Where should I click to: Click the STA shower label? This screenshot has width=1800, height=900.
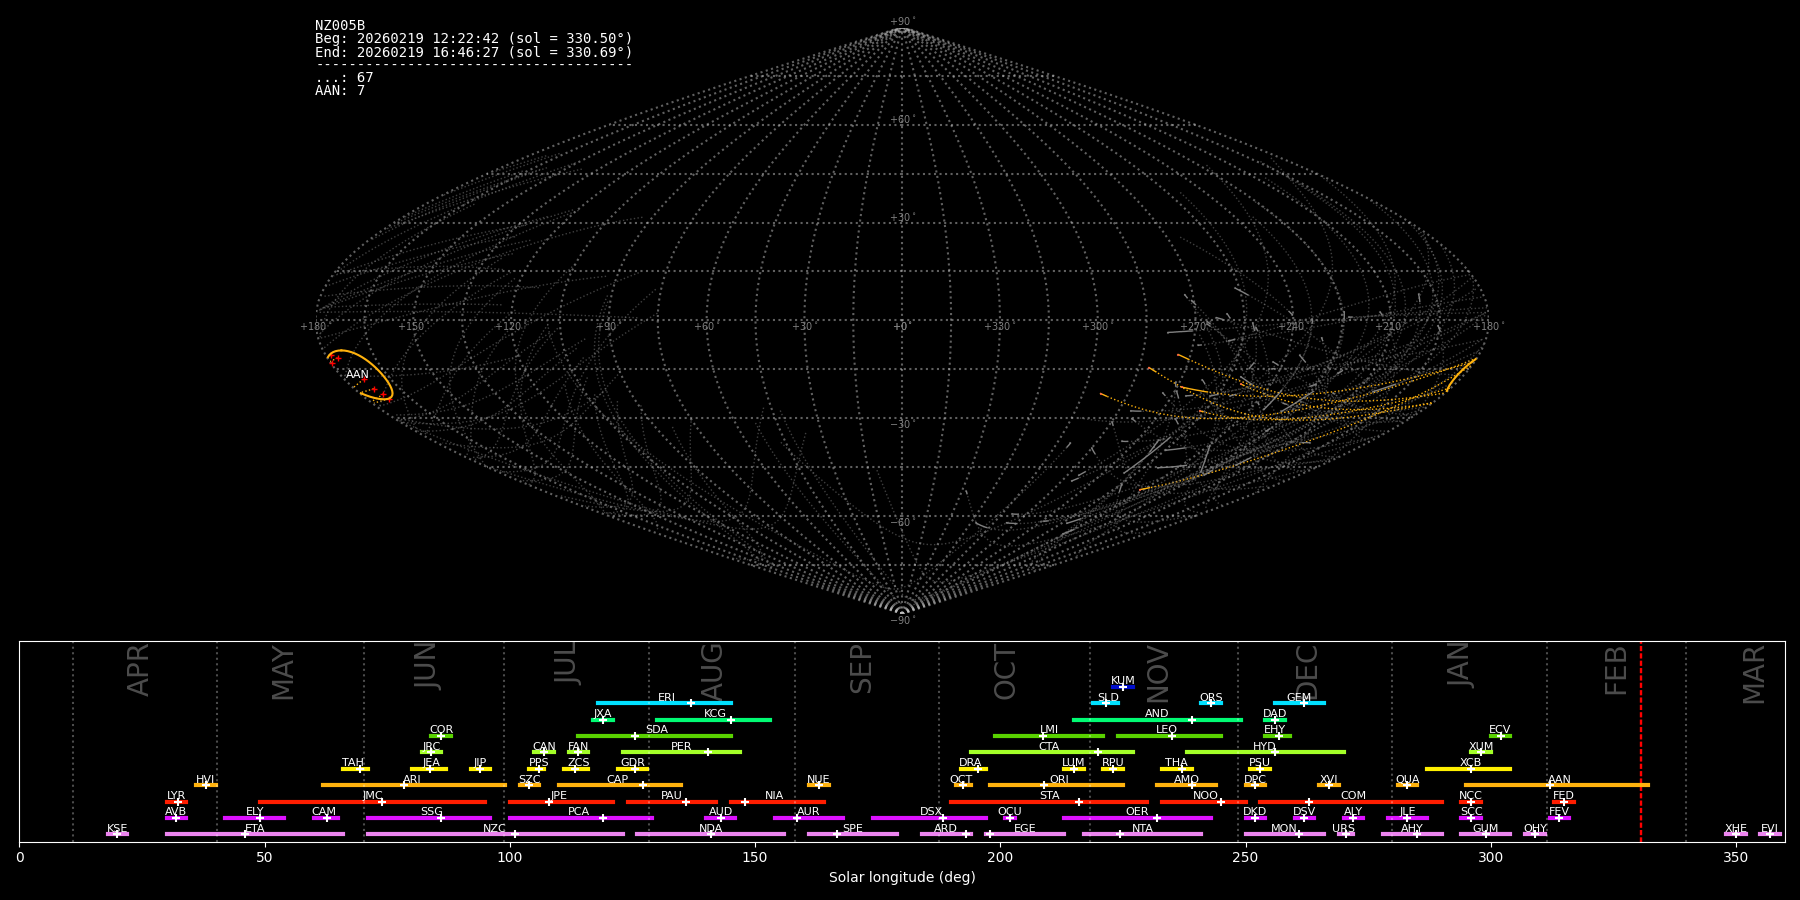point(1049,796)
